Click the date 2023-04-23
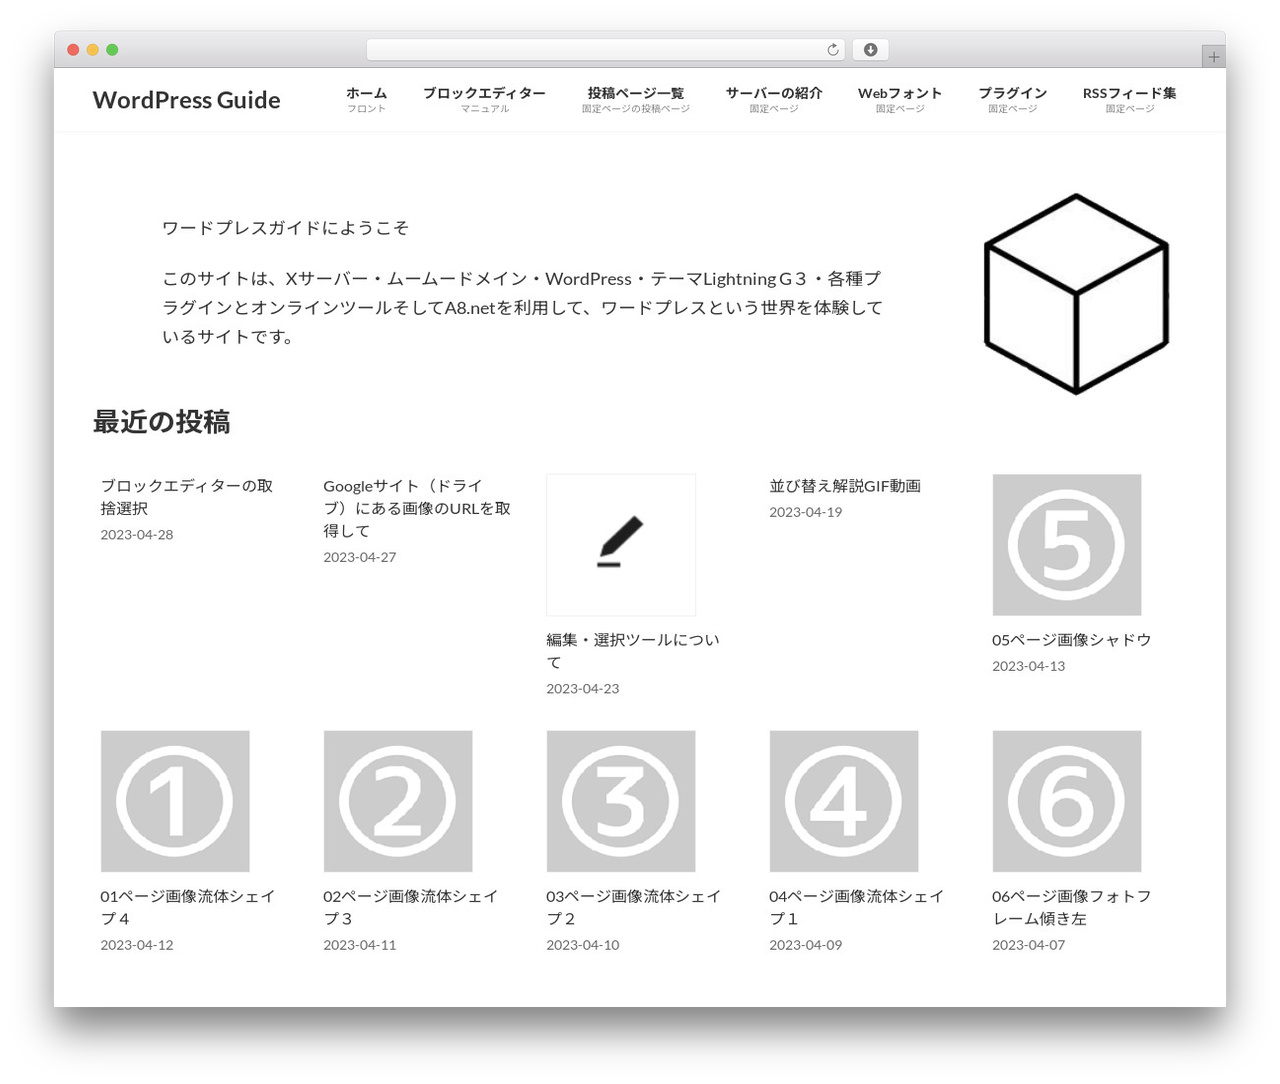 pyautogui.click(x=583, y=689)
